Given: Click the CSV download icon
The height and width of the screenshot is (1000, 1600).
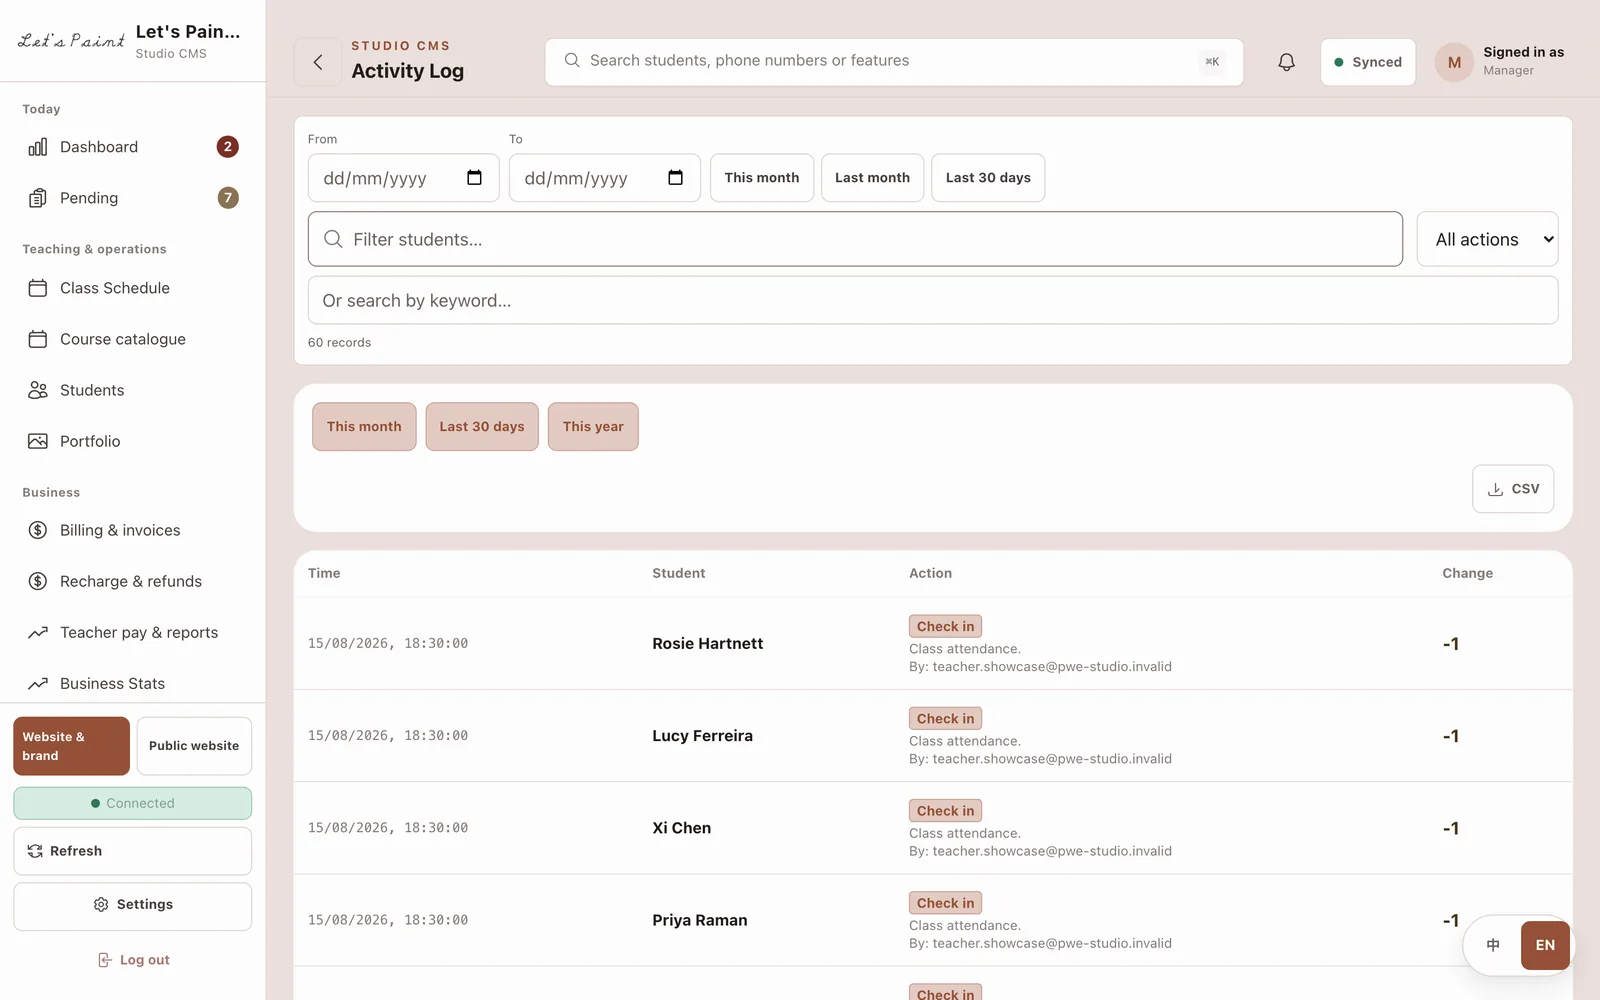Looking at the screenshot, I should point(1495,489).
